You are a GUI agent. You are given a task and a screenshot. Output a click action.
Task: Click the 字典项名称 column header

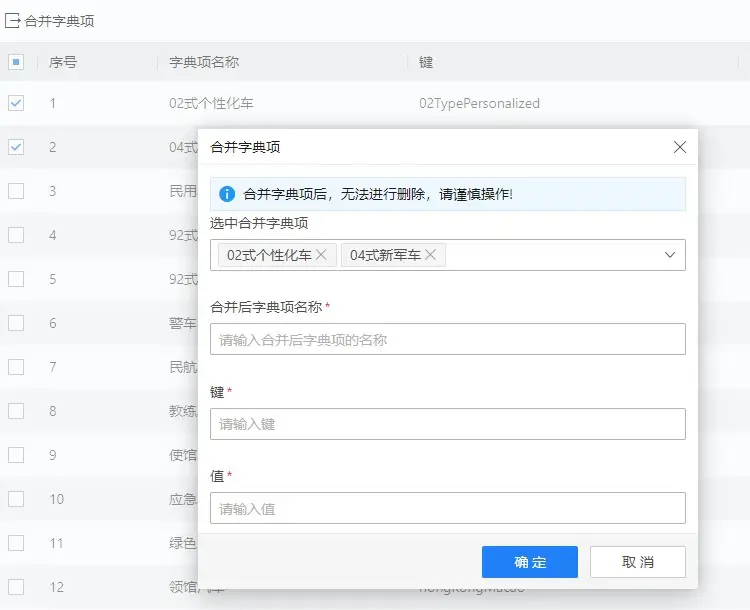[204, 62]
